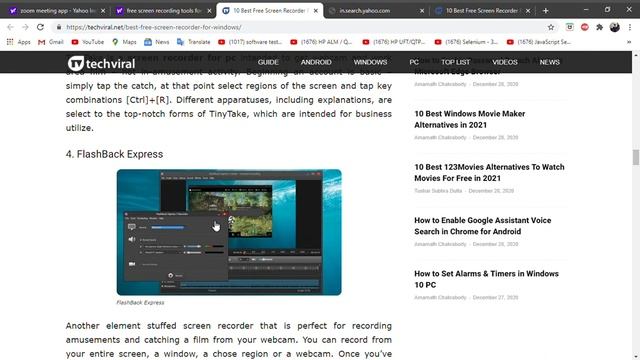Open 10 Best Windows Movie Maker Alternatives article

[x=469, y=119]
